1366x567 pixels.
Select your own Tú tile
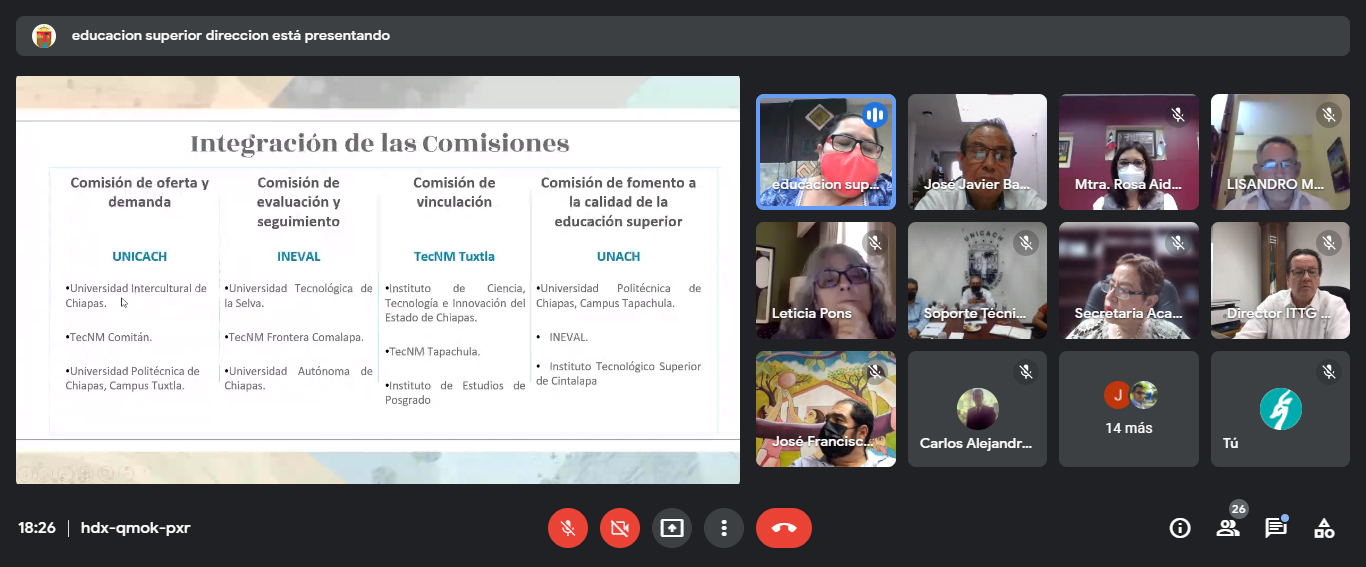pyautogui.click(x=1280, y=409)
